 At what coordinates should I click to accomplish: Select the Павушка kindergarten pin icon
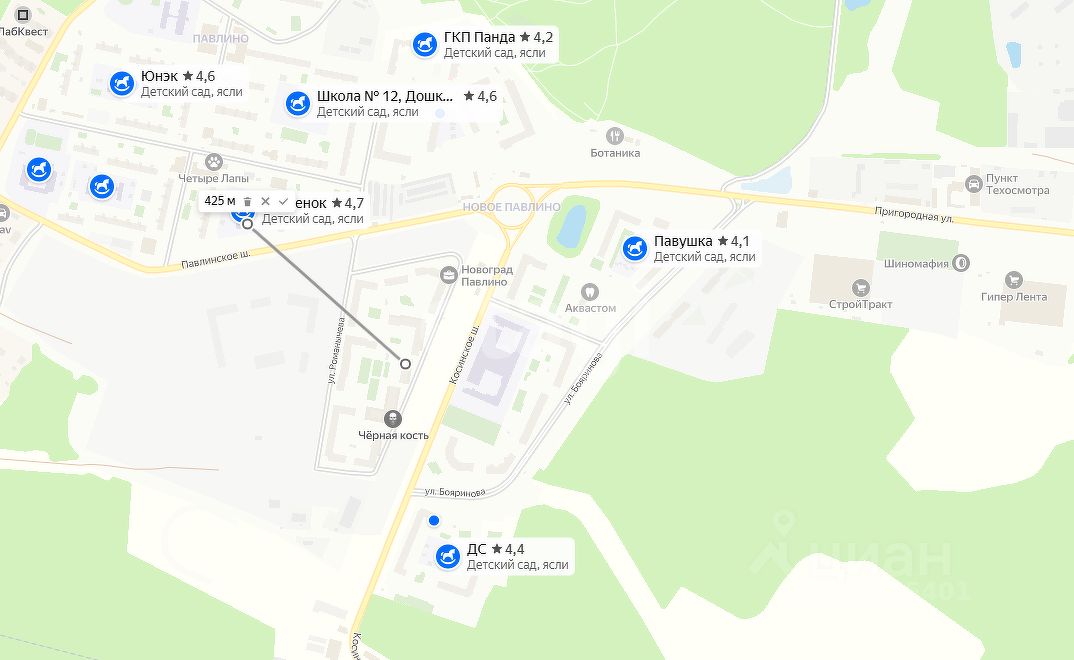pos(634,249)
